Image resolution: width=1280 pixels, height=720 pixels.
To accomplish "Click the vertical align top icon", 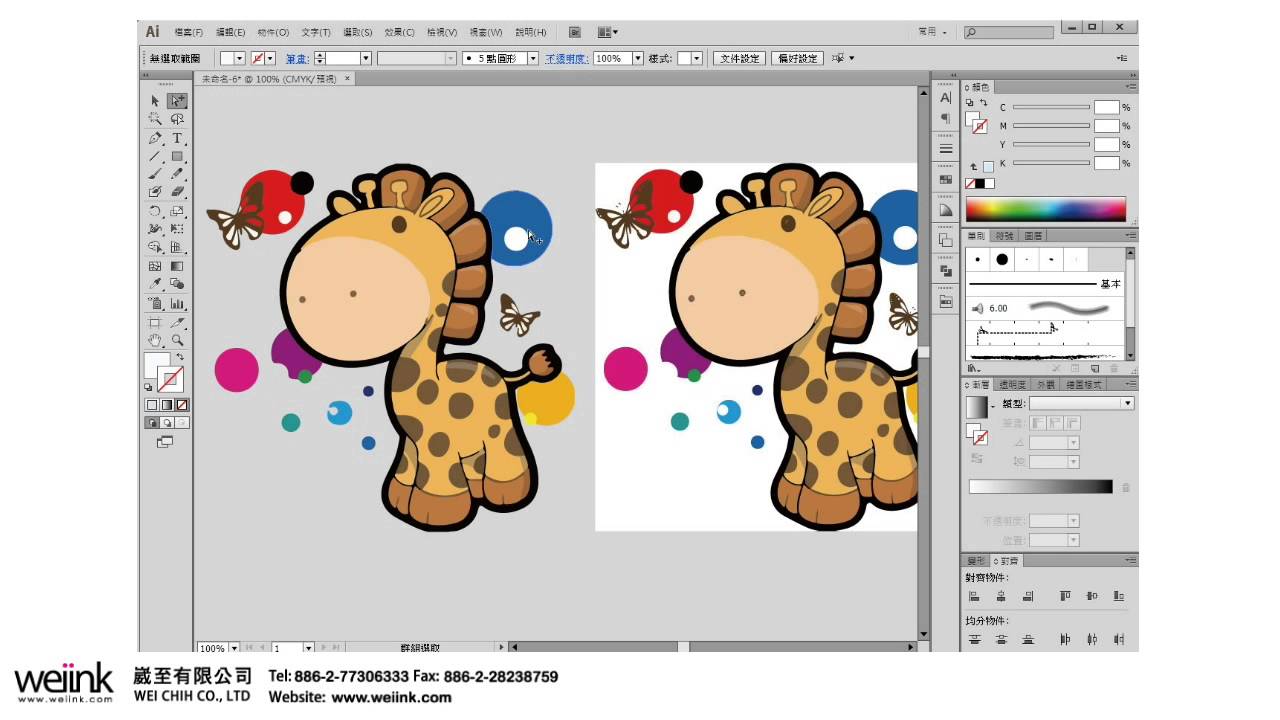I will [1065, 596].
